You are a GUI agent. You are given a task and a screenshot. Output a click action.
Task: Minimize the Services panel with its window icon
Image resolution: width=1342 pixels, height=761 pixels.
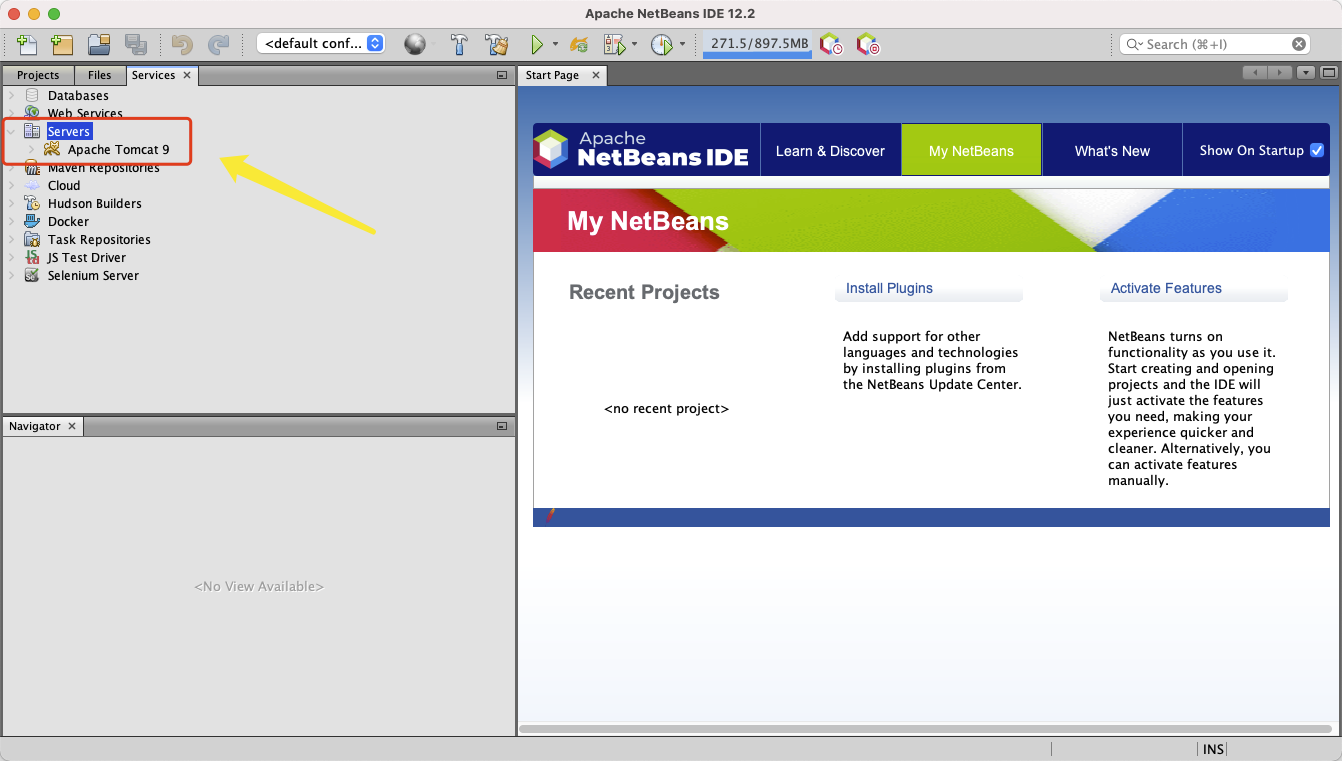502,75
